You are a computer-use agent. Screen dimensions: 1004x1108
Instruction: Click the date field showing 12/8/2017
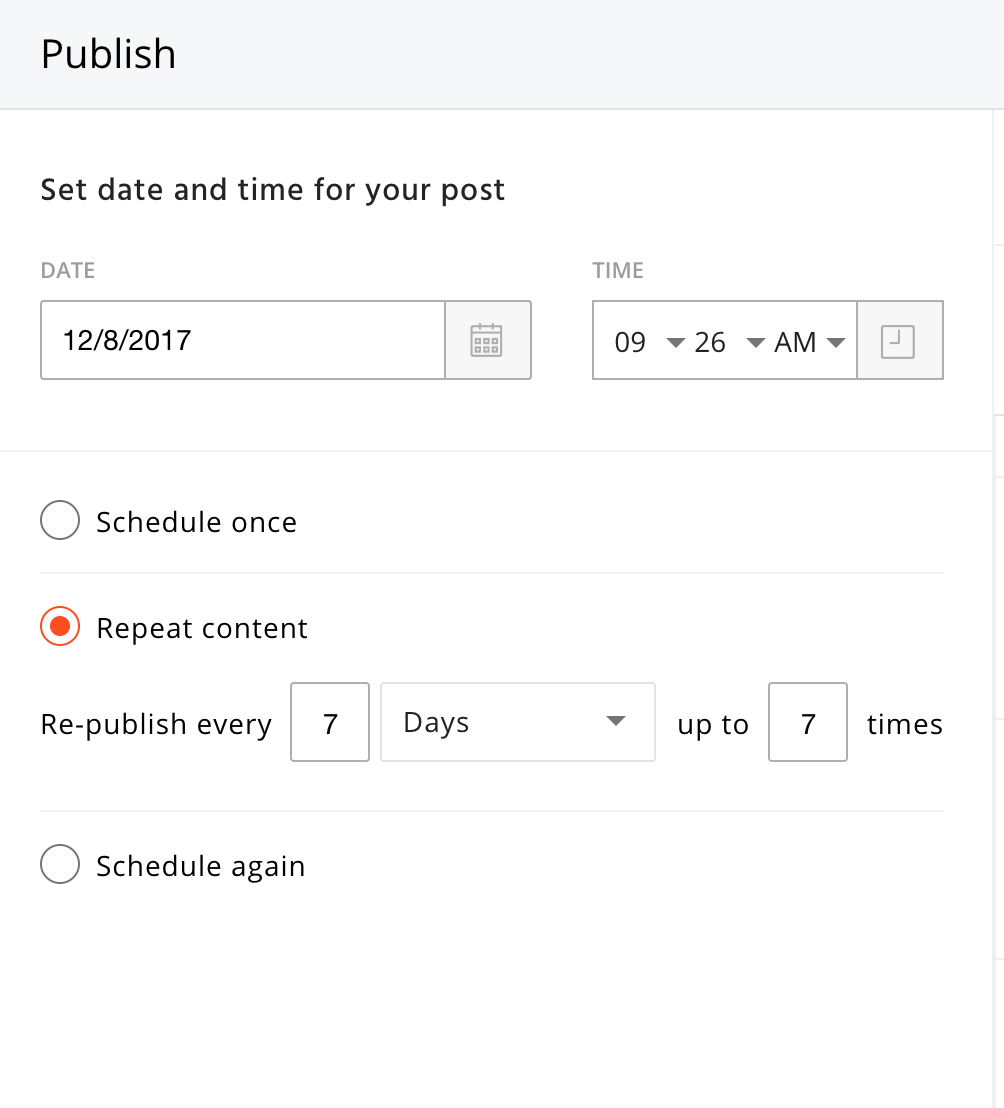(242, 341)
